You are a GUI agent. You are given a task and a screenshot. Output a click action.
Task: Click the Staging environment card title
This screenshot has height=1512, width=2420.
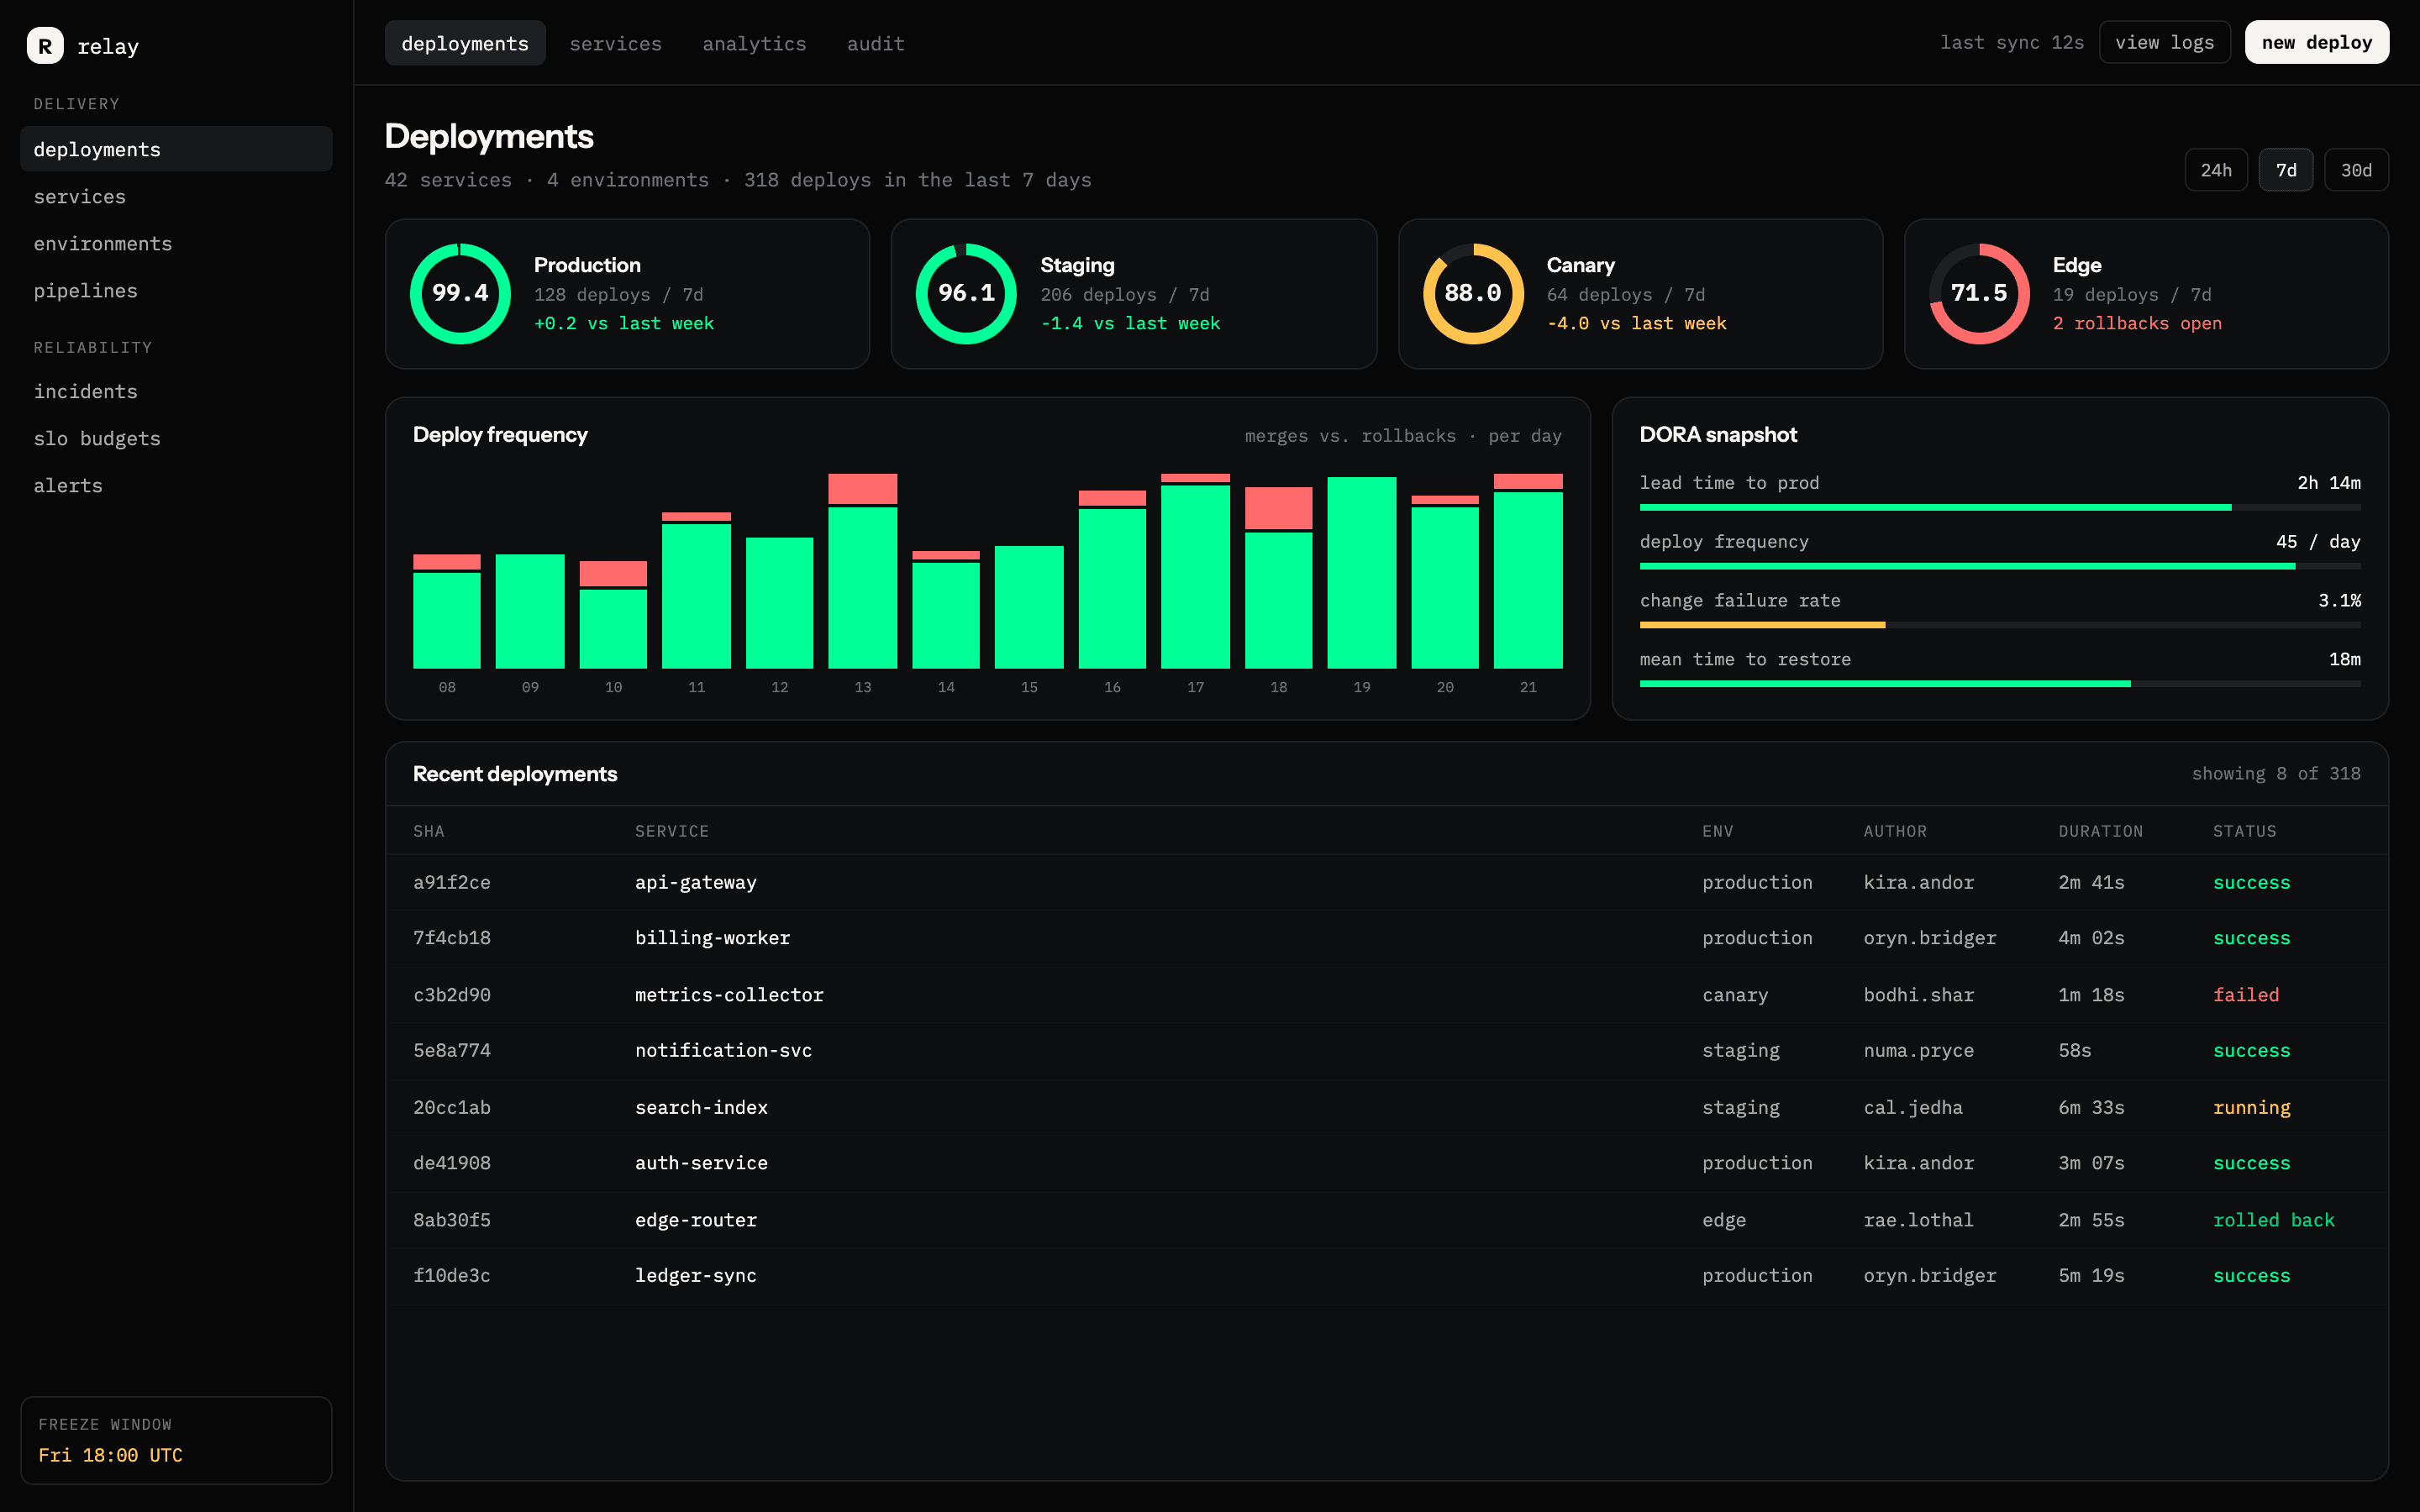(1077, 265)
